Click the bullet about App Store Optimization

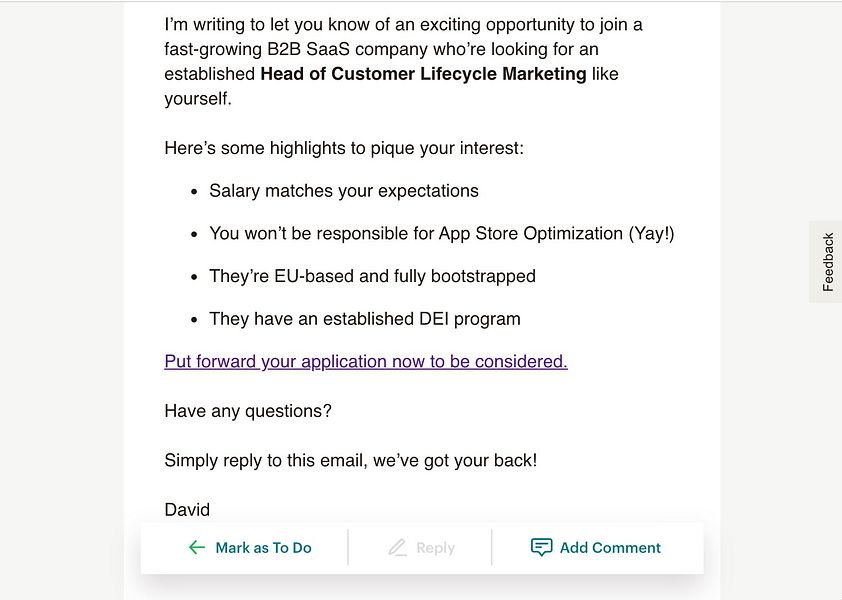click(x=444, y=233)
